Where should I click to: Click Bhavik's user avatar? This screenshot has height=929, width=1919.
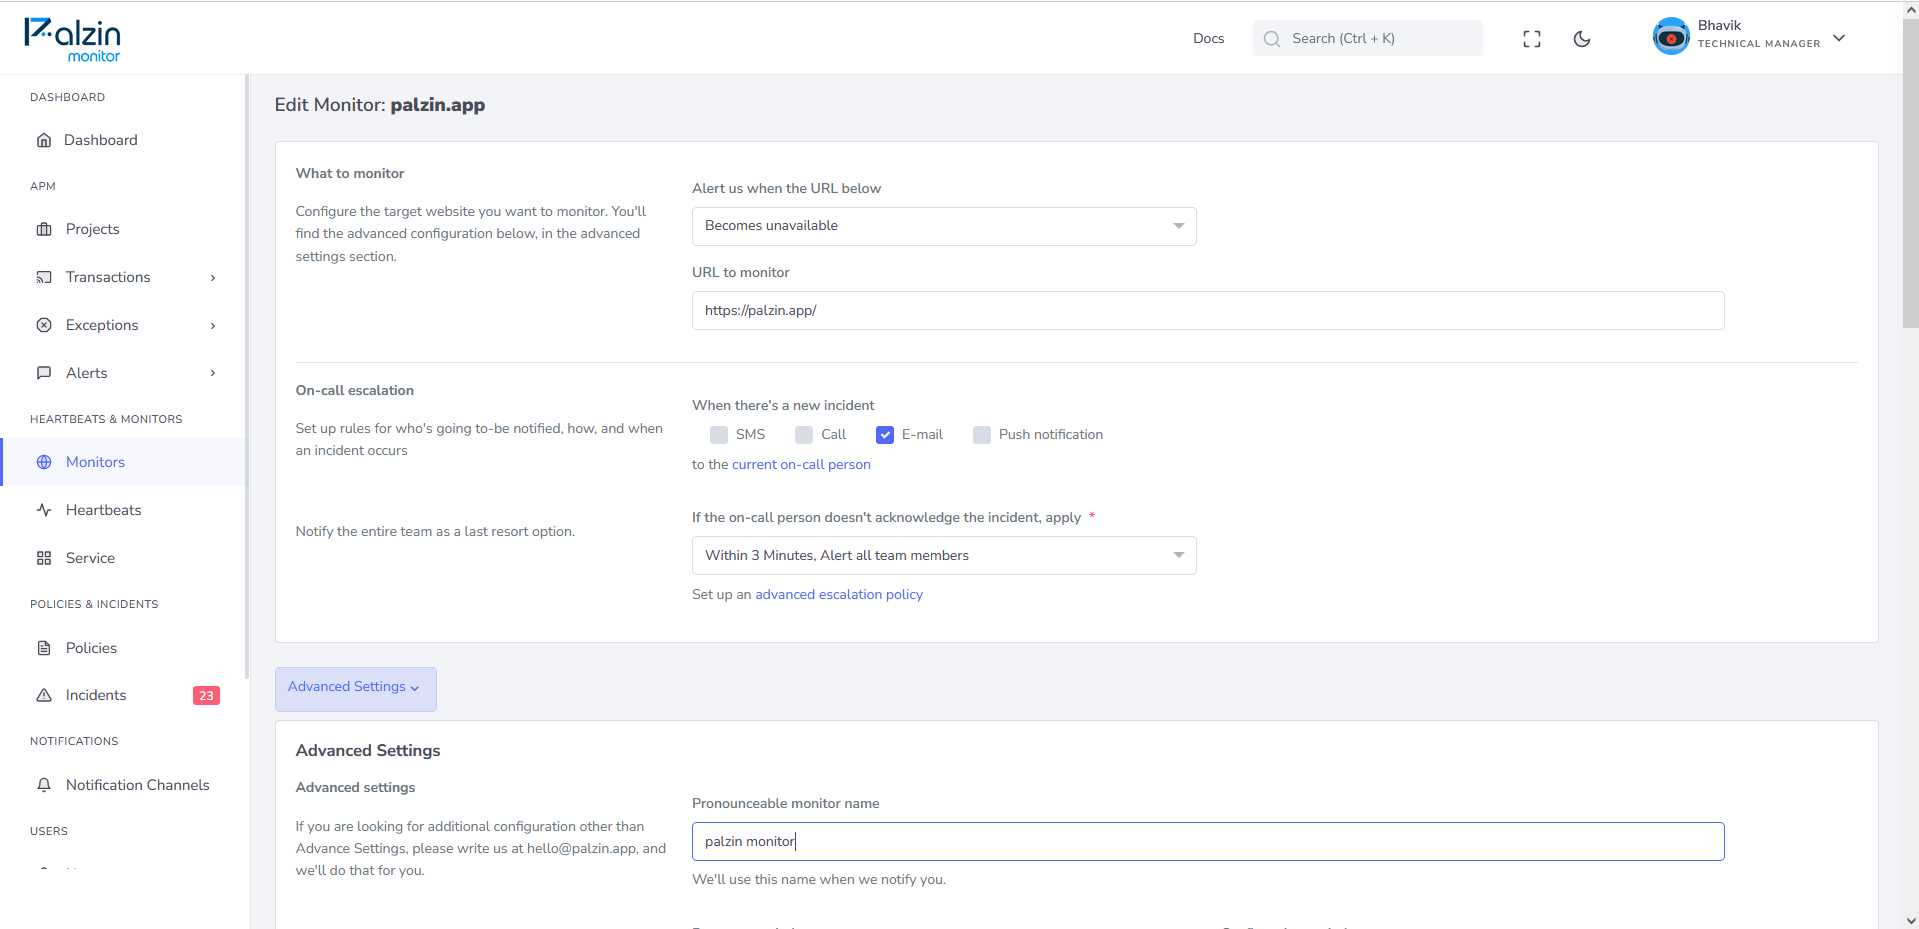coord(1671,37)
